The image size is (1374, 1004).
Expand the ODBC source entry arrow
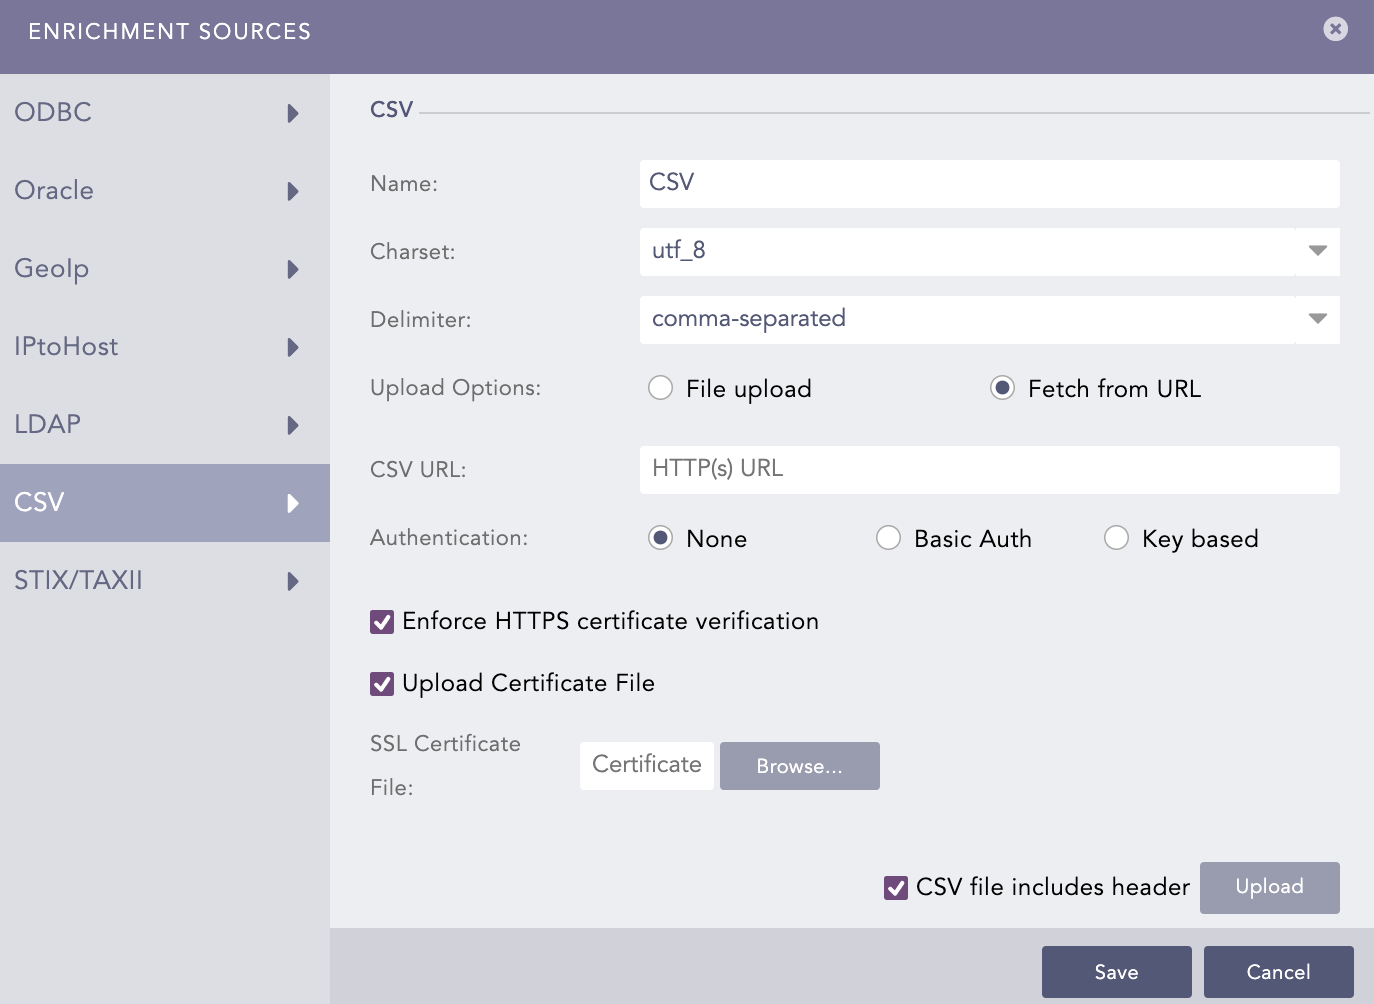click(293, 113)
